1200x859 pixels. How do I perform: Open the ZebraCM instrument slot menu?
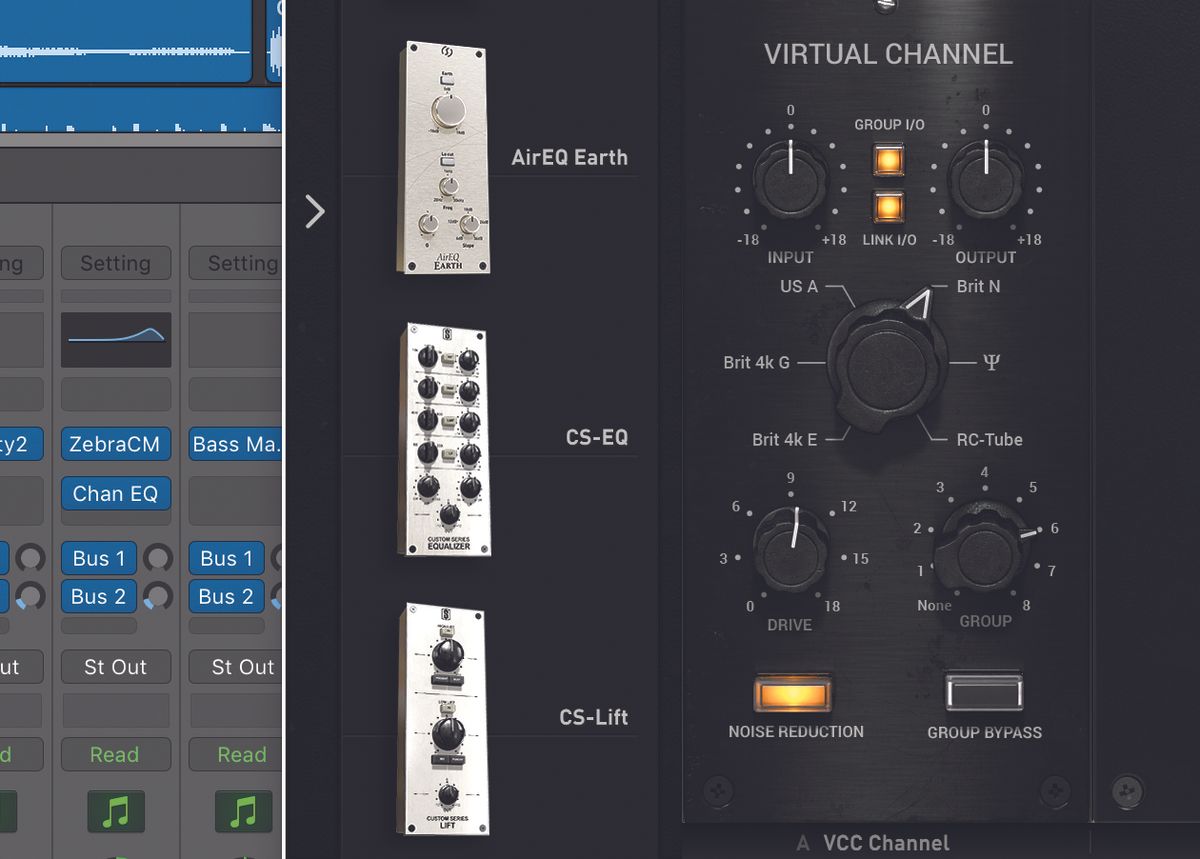pos(115,443)
